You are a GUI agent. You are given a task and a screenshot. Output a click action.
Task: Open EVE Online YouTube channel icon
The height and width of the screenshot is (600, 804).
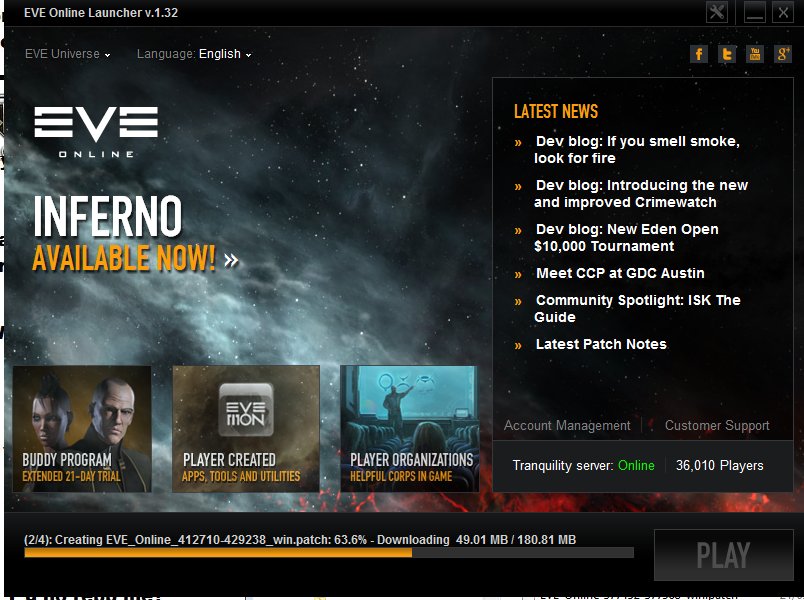(755, 54)
